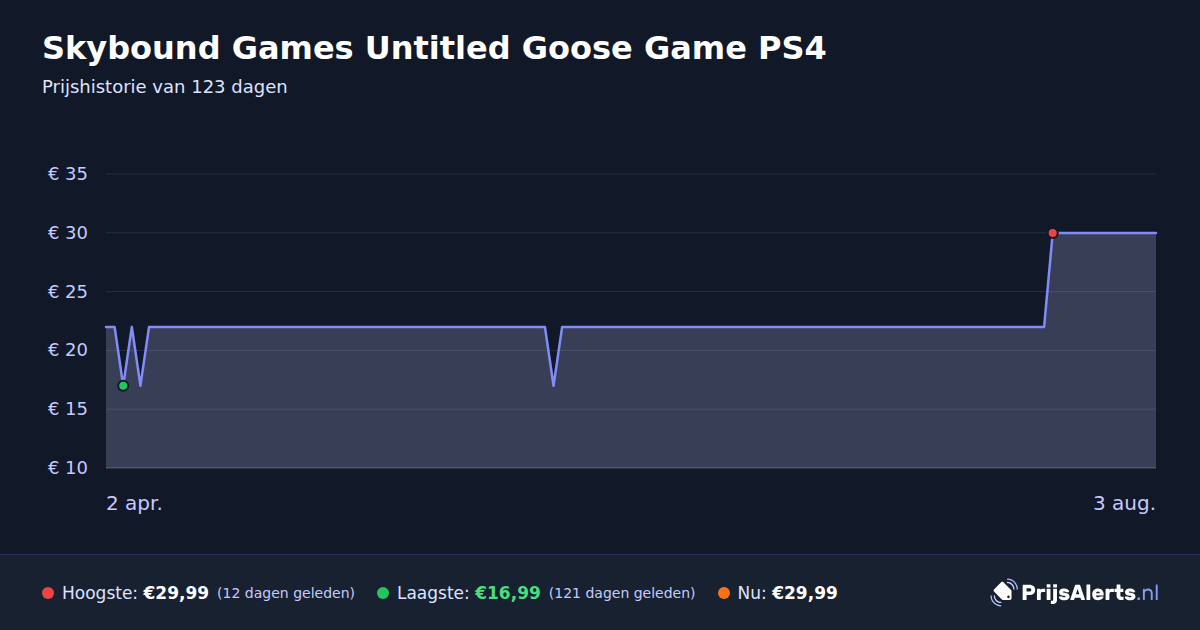Click the green Laagste legend dot
Screen dimensions: 1200x630
tap(383, 593)
